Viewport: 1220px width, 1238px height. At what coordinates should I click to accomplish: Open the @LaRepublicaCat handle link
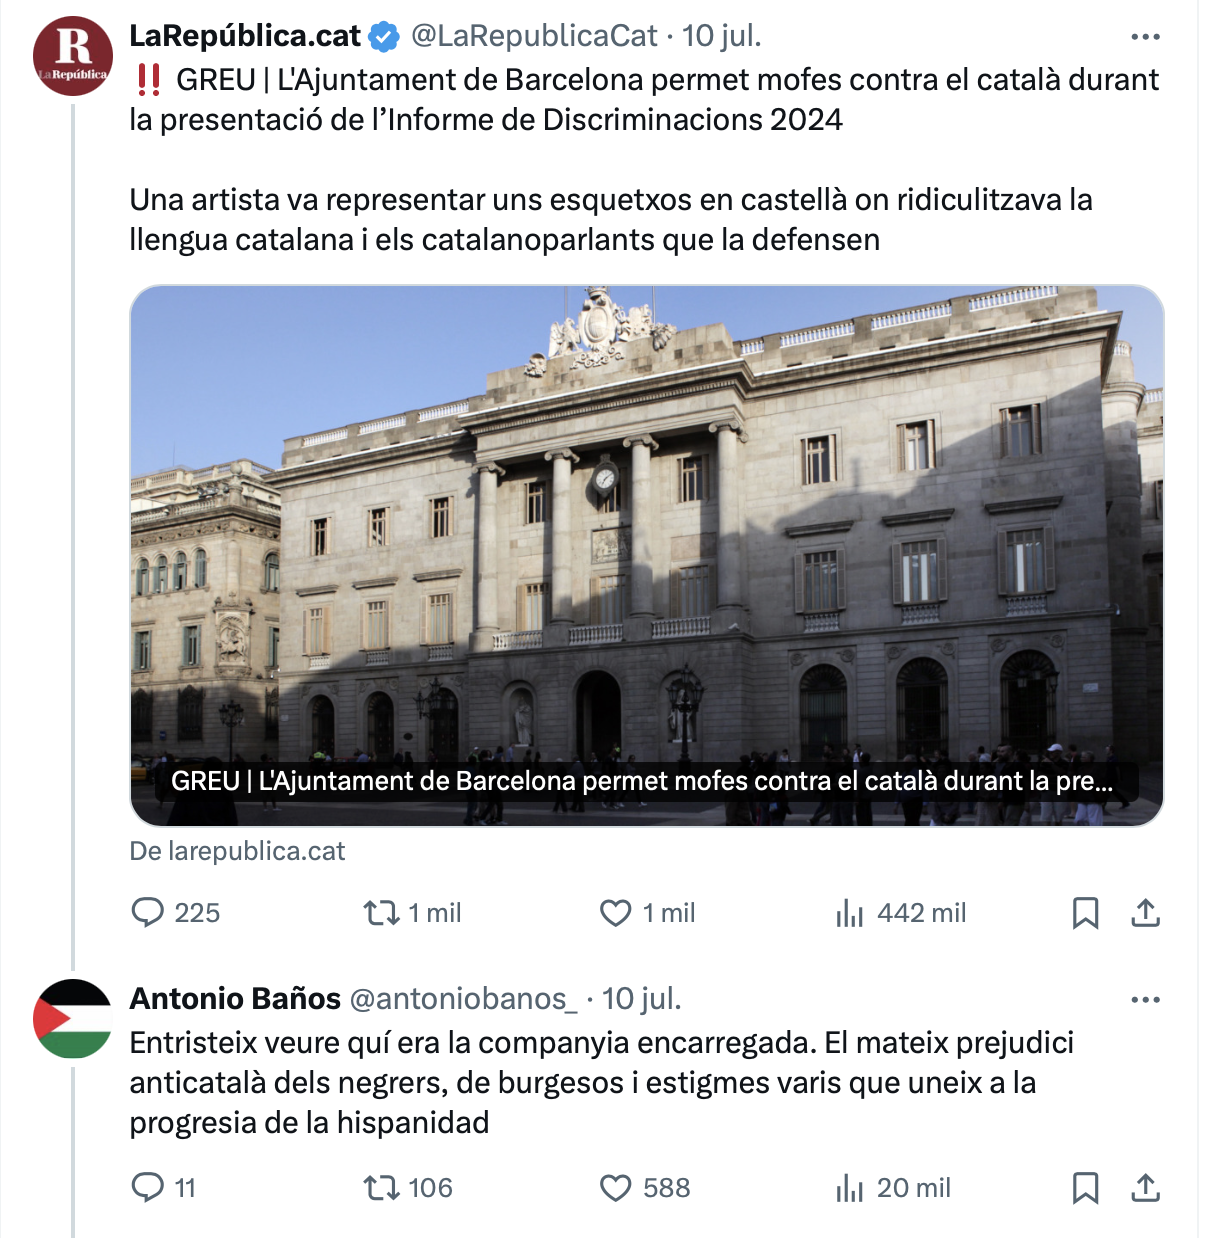(x=535, y=36)
